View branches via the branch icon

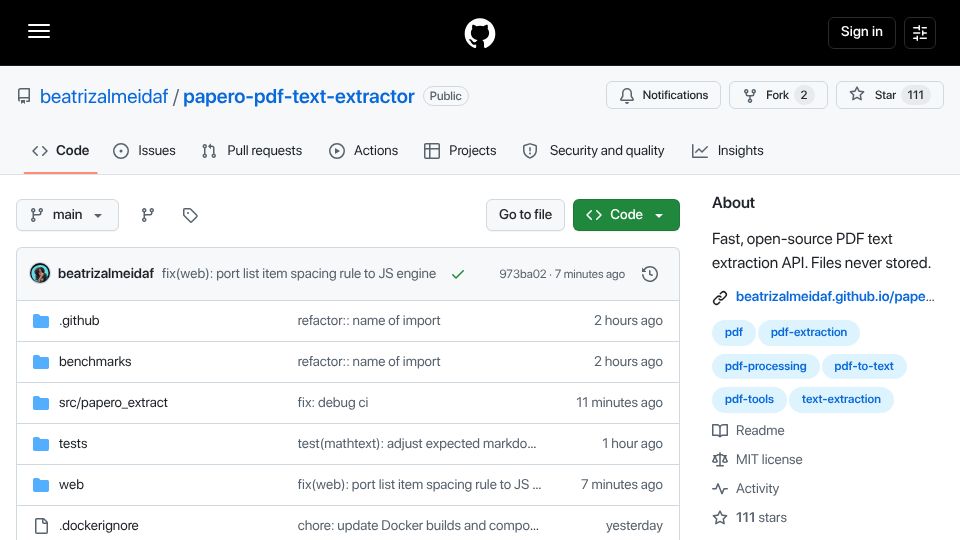tap(148, 215)
